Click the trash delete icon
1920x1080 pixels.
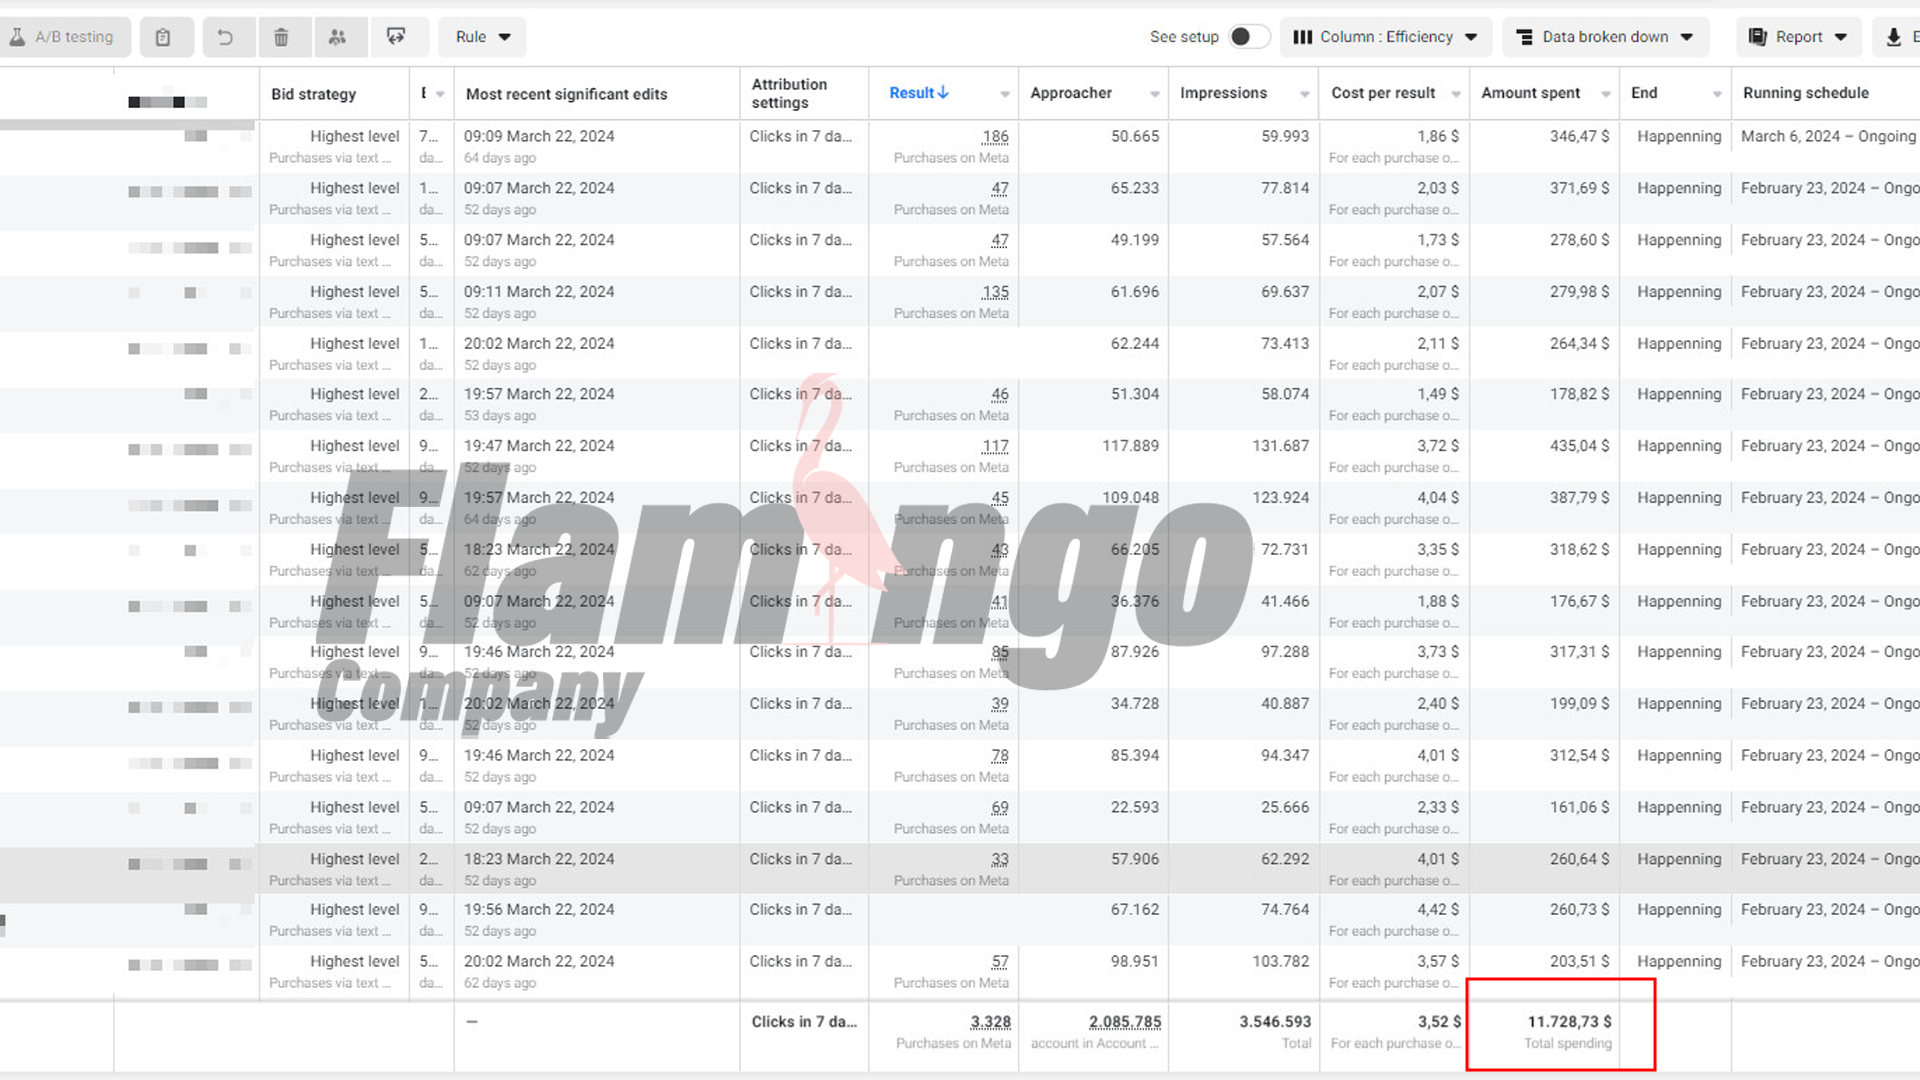(x=281, y=37)
